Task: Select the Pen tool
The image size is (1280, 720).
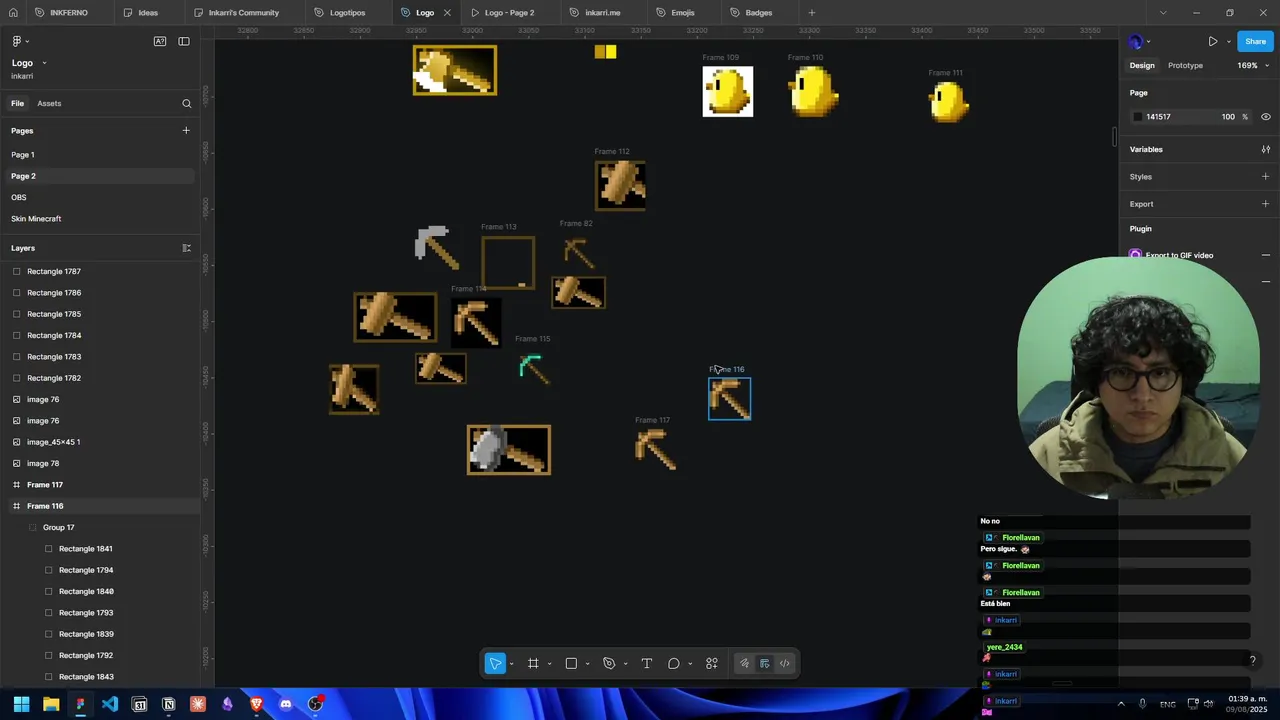Action: click(609, 663)
